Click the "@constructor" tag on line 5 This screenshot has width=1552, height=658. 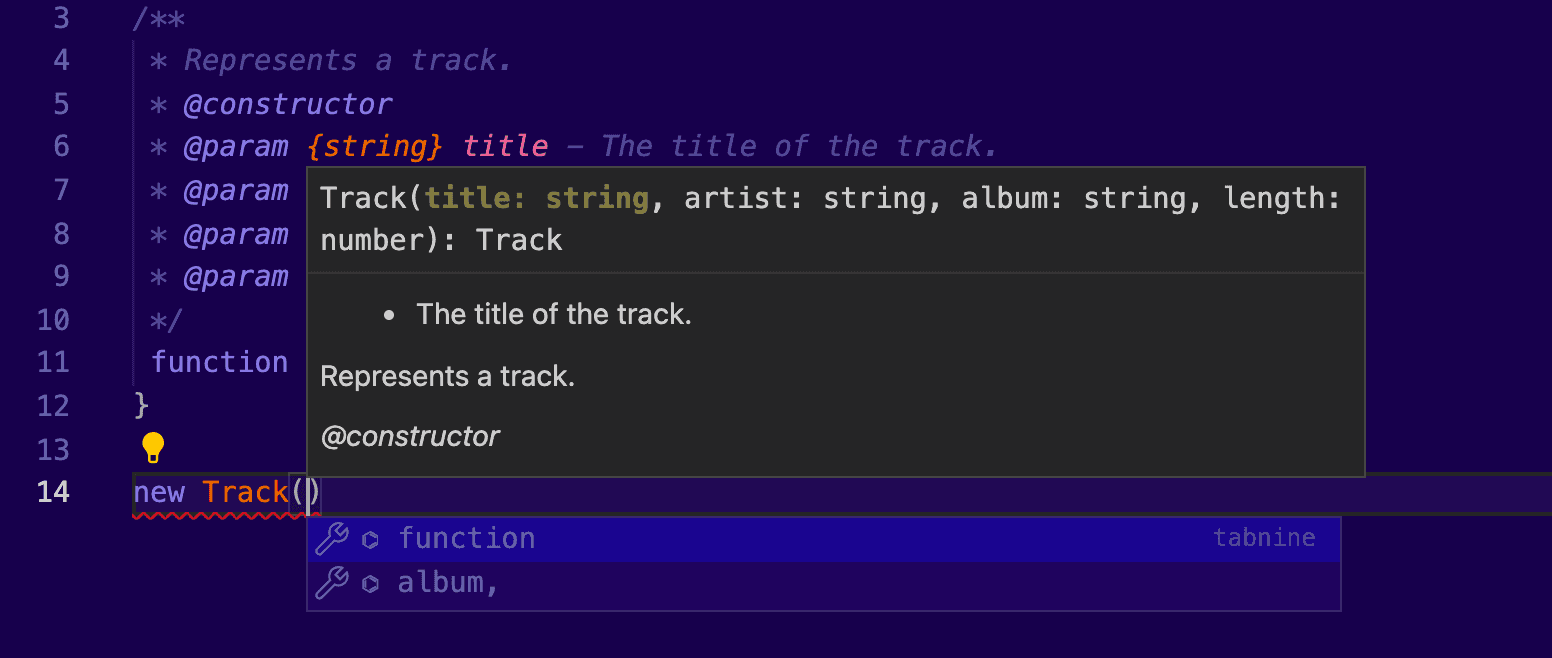click(x=288, y=104)
